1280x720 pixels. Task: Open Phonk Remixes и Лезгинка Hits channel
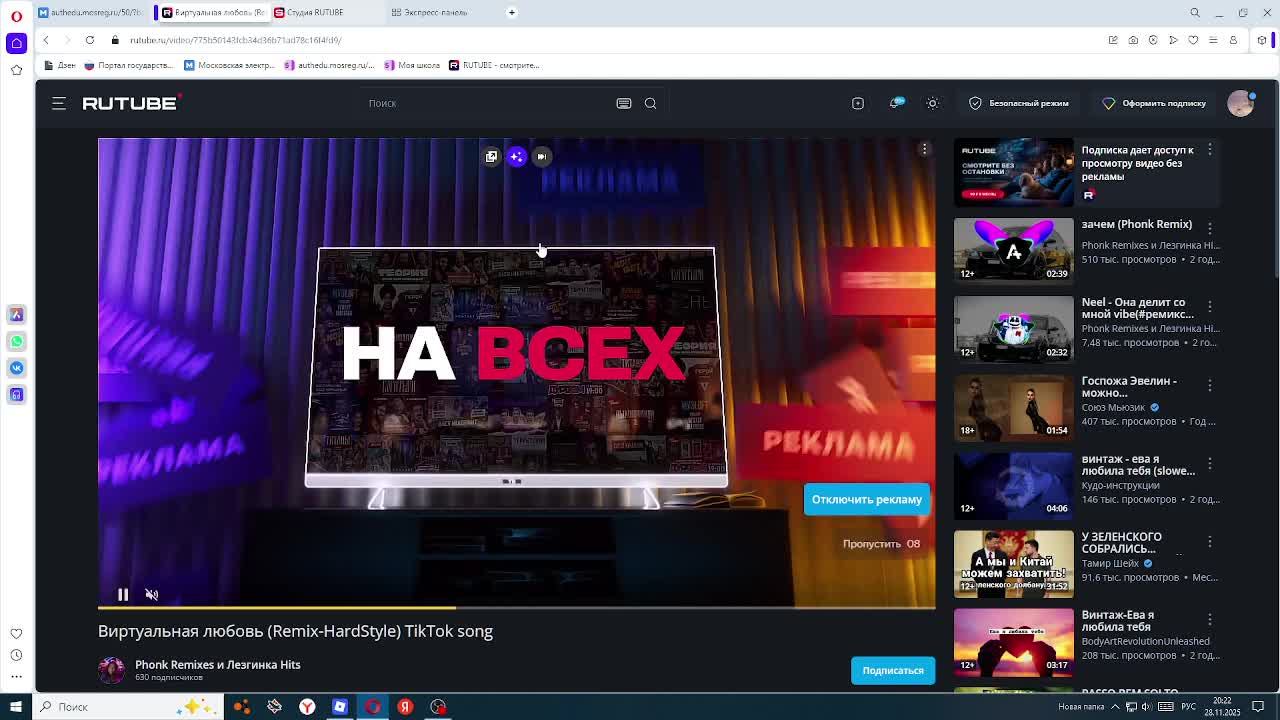click(218, 664)
